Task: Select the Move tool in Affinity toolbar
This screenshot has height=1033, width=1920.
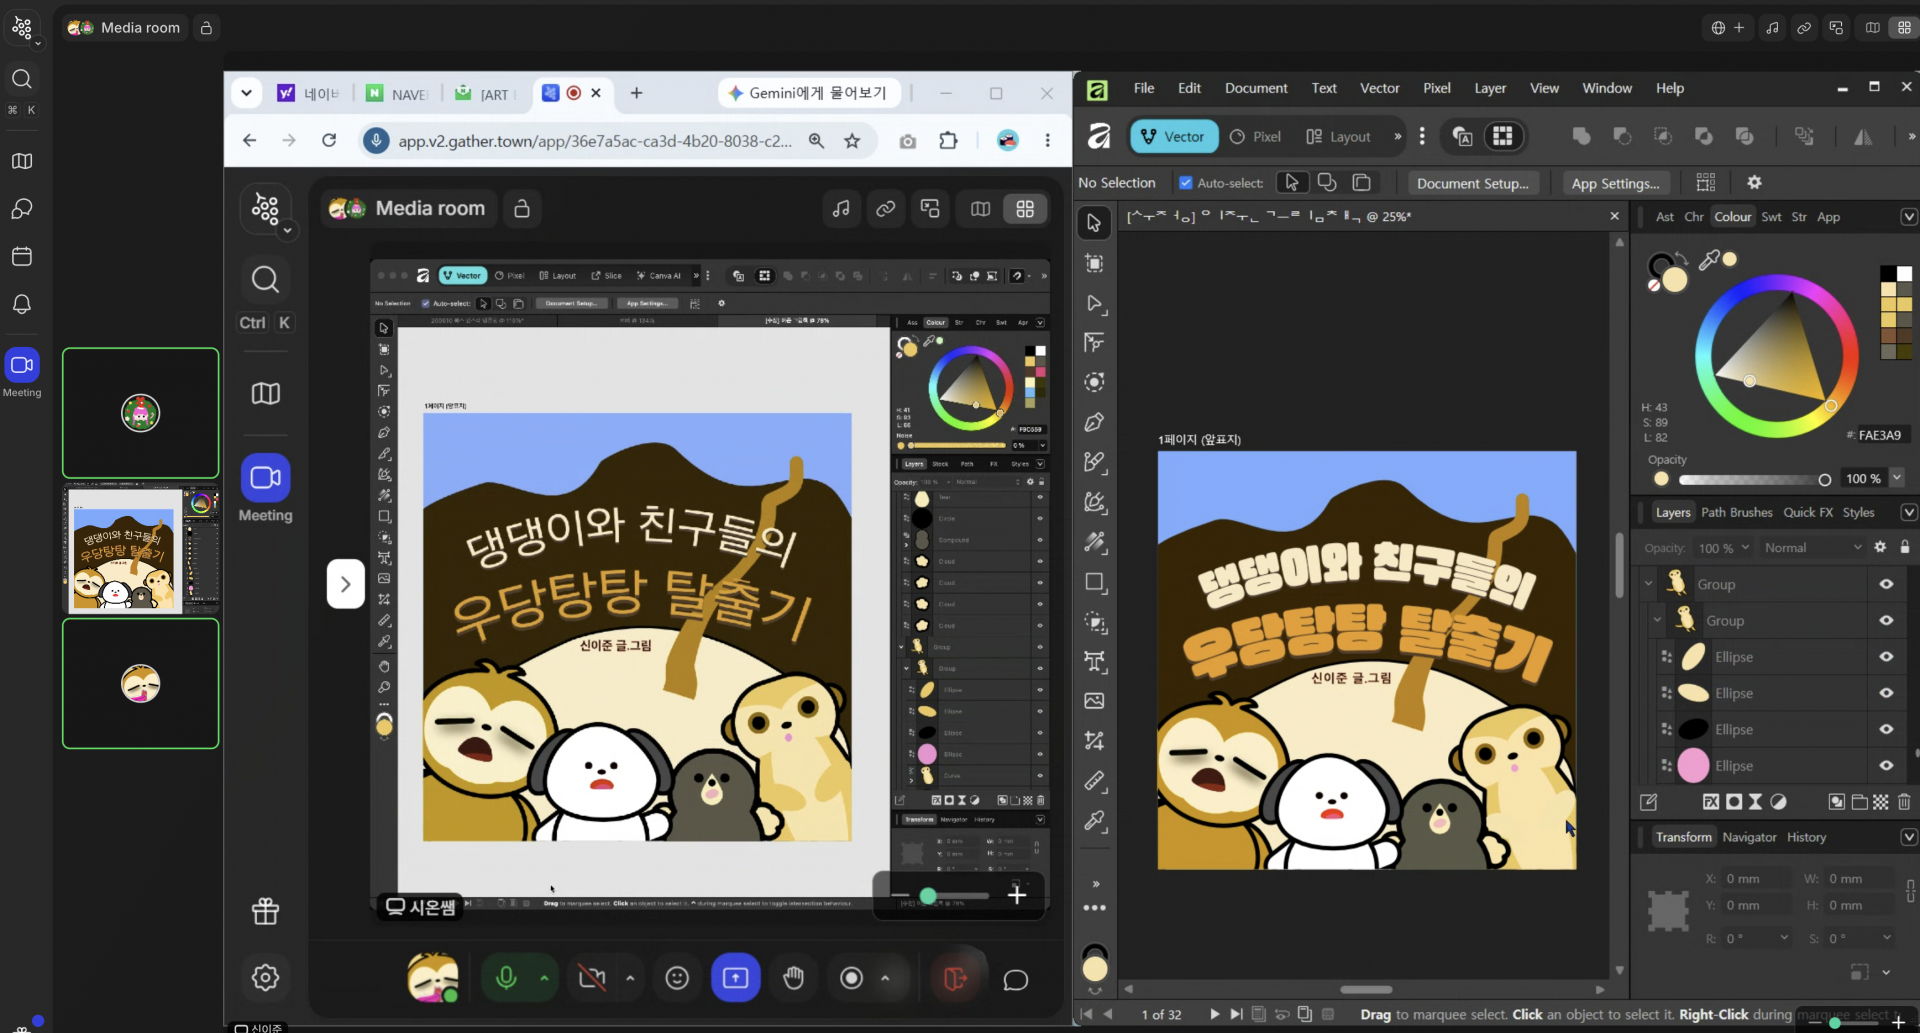Action: coord(1094,223)
